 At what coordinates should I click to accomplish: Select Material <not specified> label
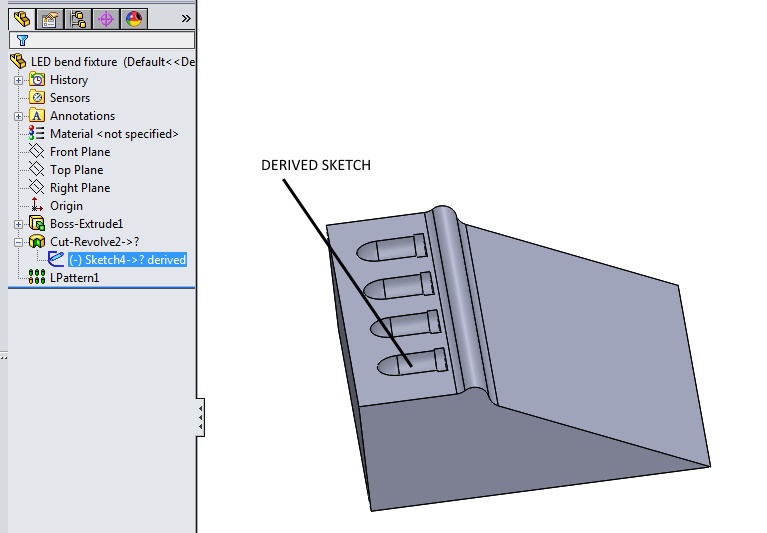114,134
